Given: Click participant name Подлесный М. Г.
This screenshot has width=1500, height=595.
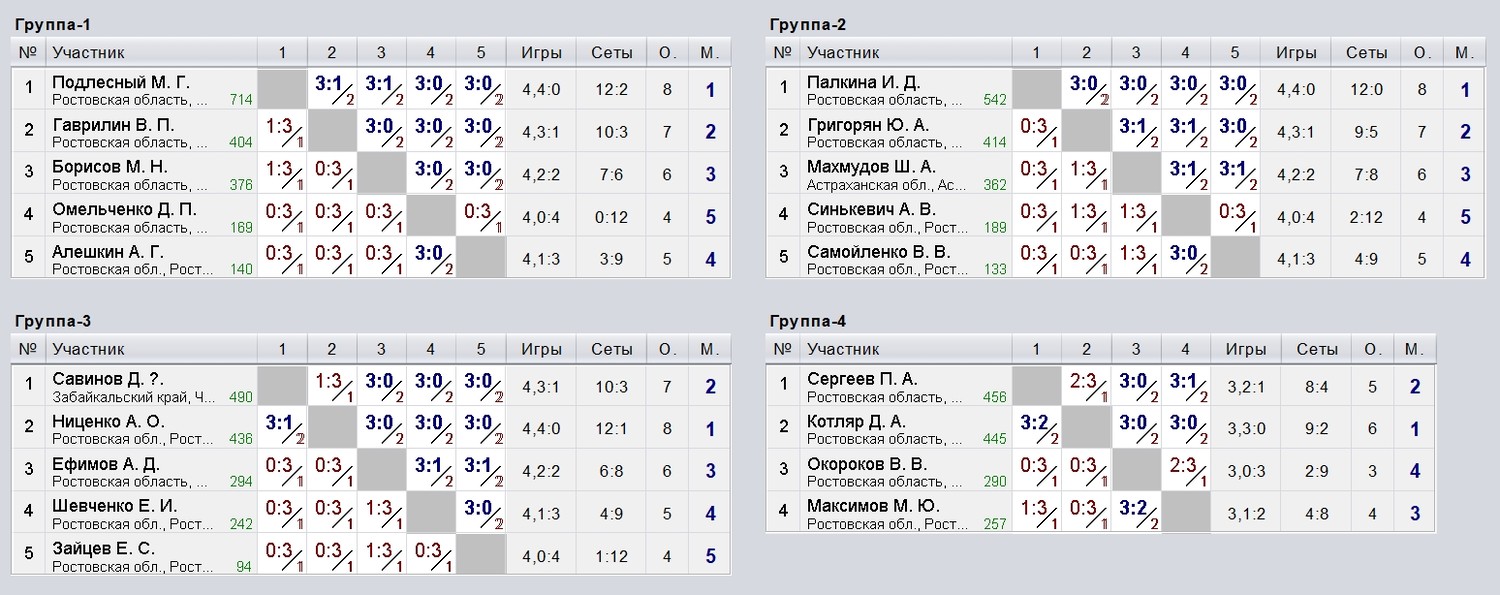Looking at the screenshot, I should pyautogui.click(x=121, y=82).
